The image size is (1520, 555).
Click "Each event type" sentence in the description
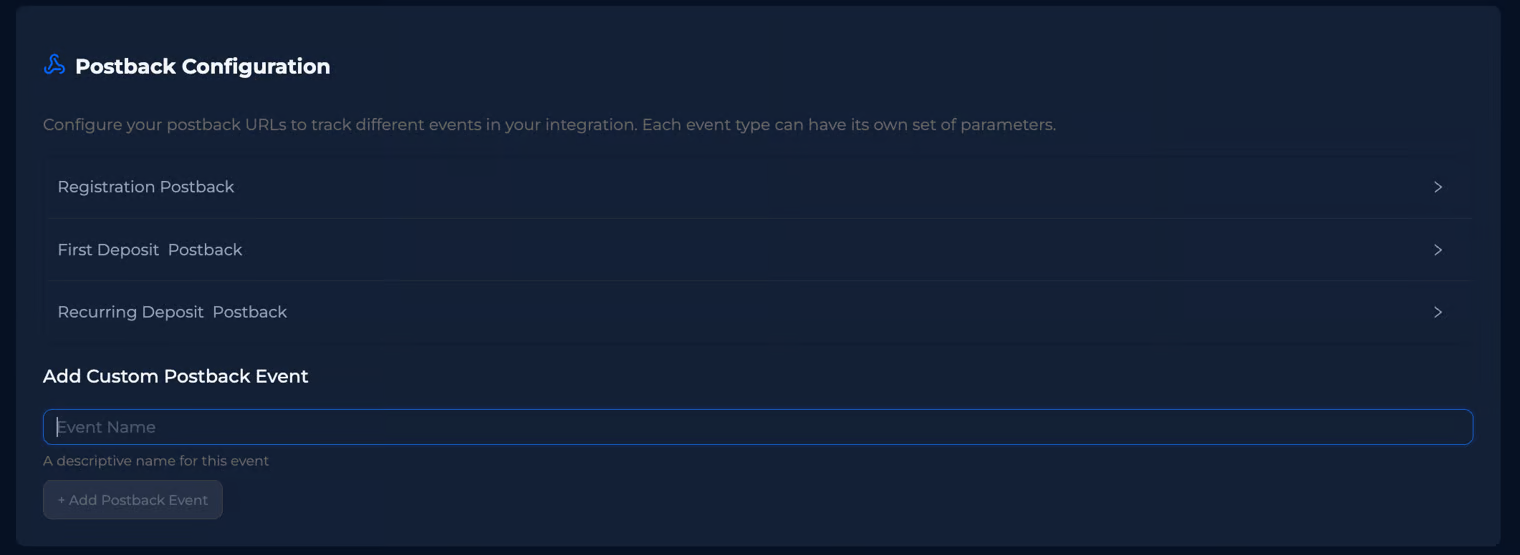pos(848,125)
